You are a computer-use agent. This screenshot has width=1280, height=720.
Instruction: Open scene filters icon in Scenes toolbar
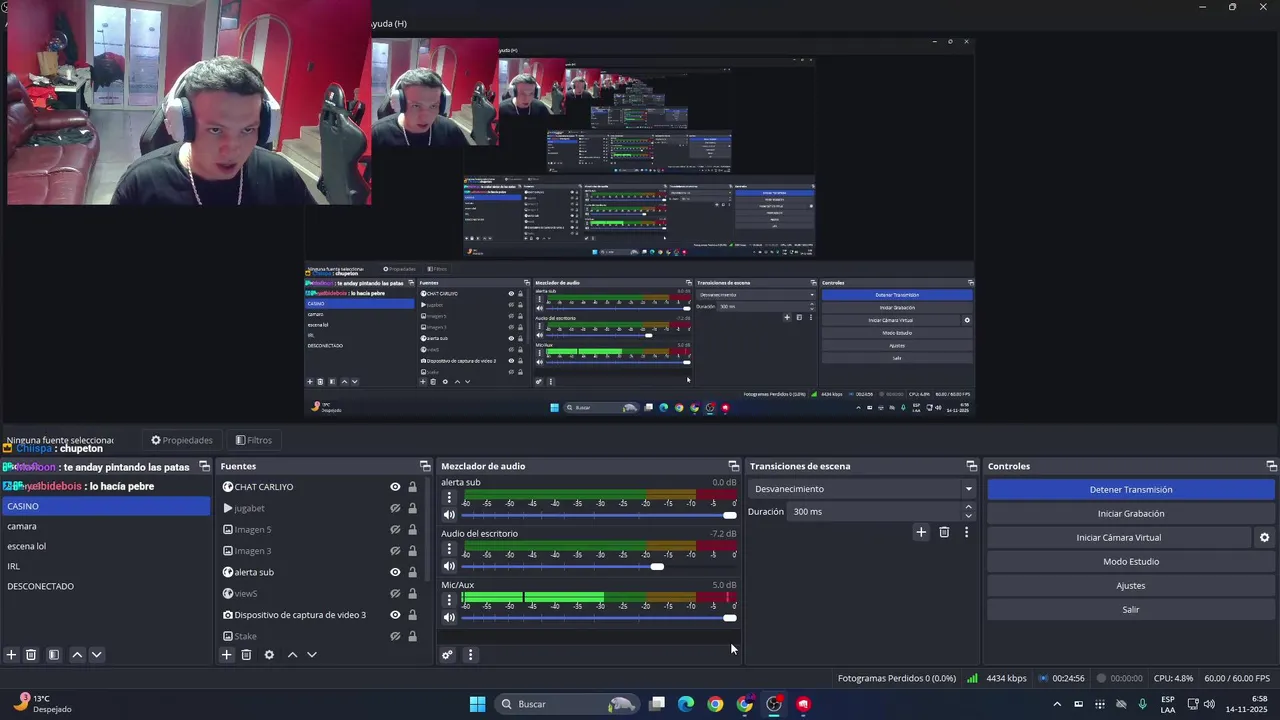[x=54, y=655]
